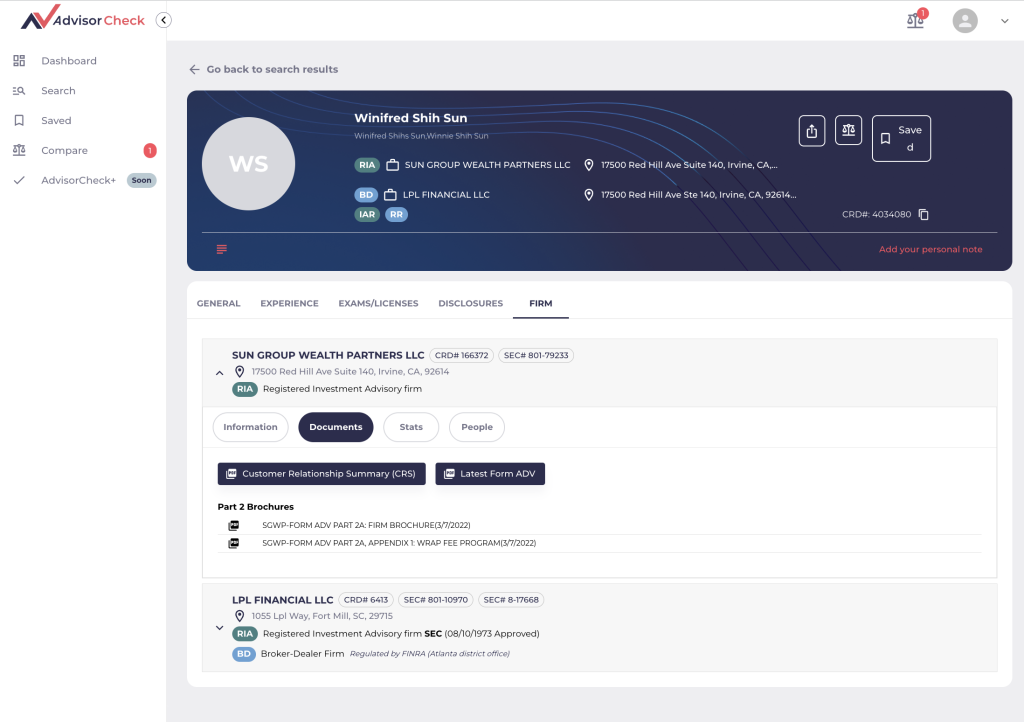Select the share icon on the advisor profile
Image resolution: width=1024 pixels, height=722 pixels.
811,130
